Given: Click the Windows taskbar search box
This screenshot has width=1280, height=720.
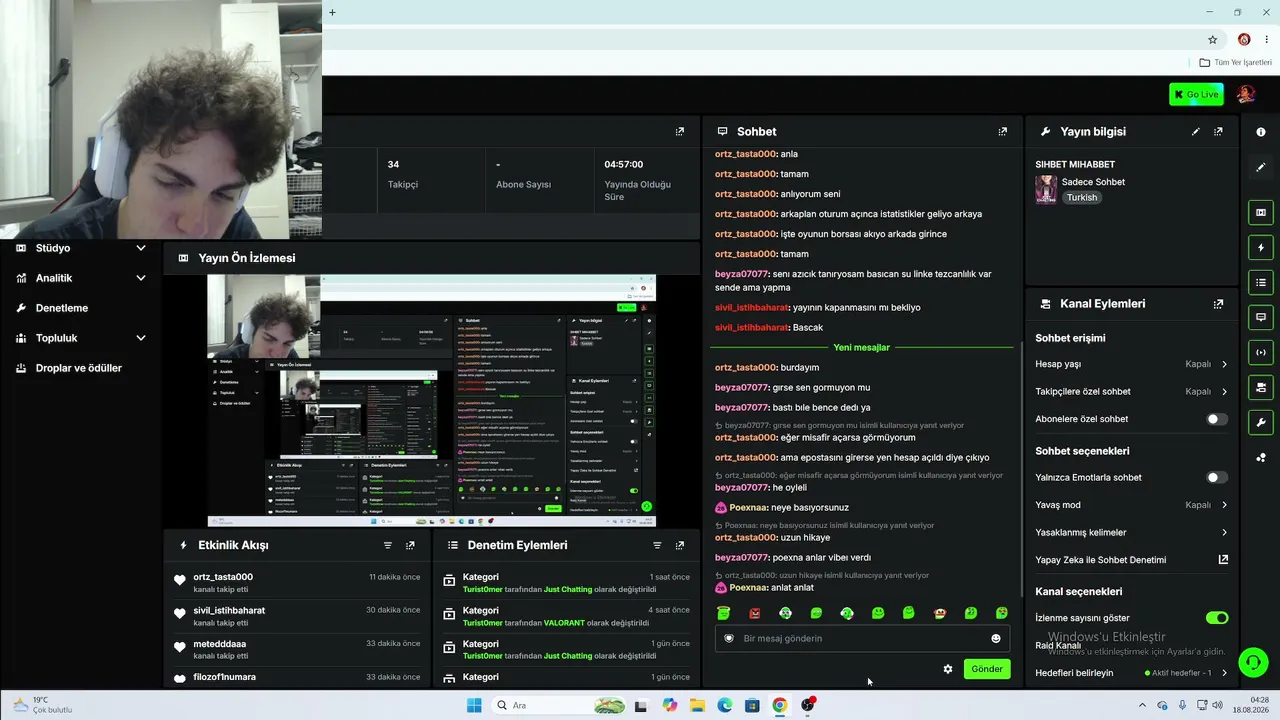Looking at the screenshot, I should point(559,705).
